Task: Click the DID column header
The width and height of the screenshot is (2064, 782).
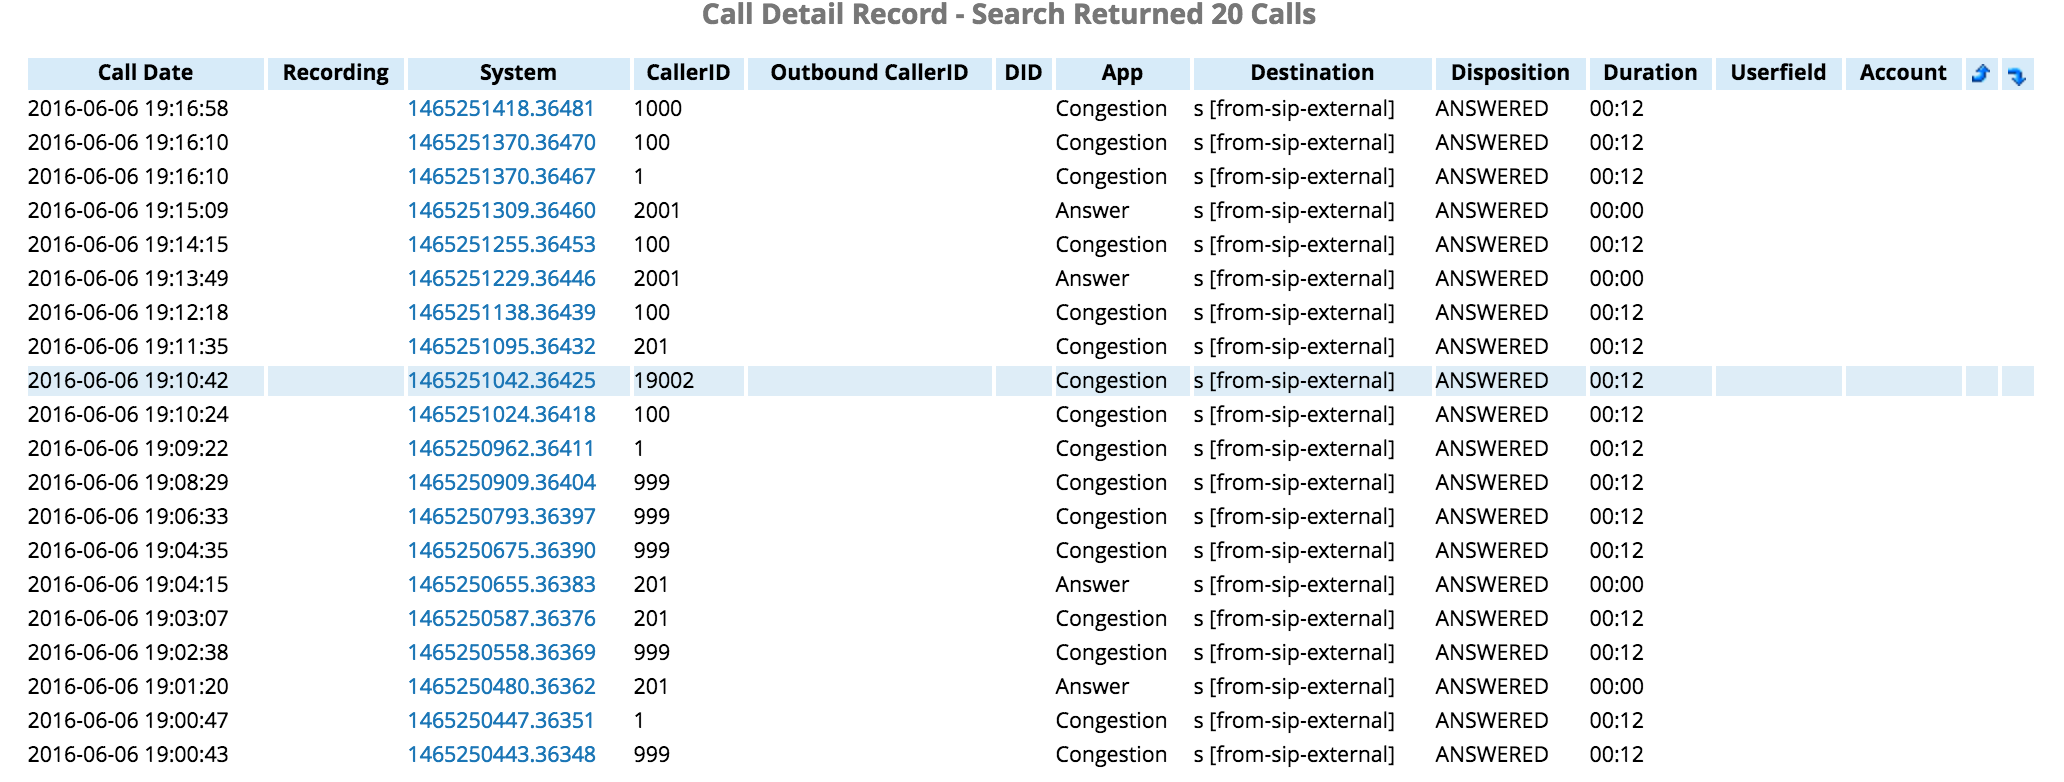Action: [x=1023, y=73]
